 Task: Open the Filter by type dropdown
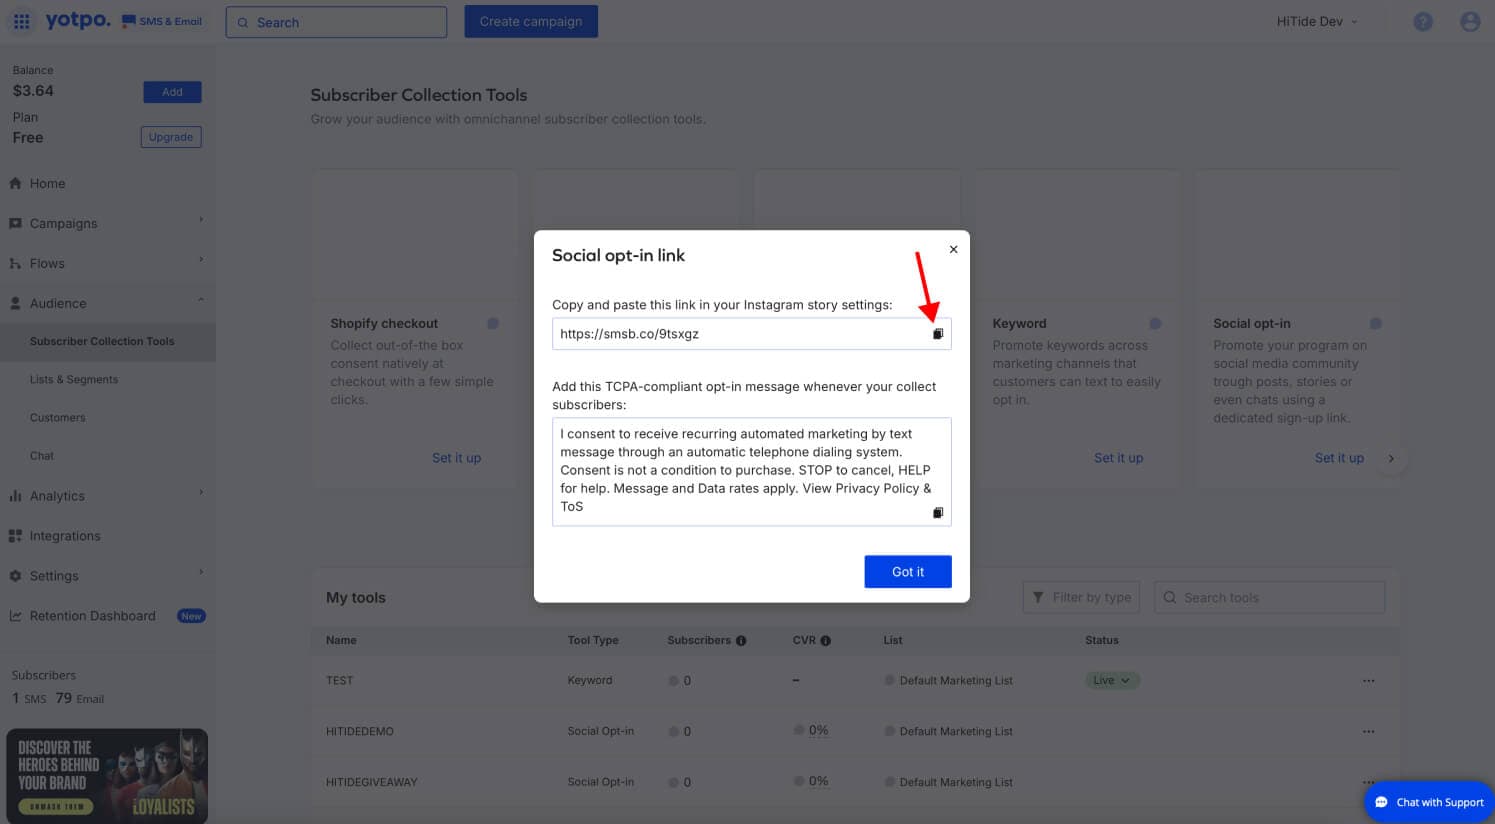coord(1082,597)
